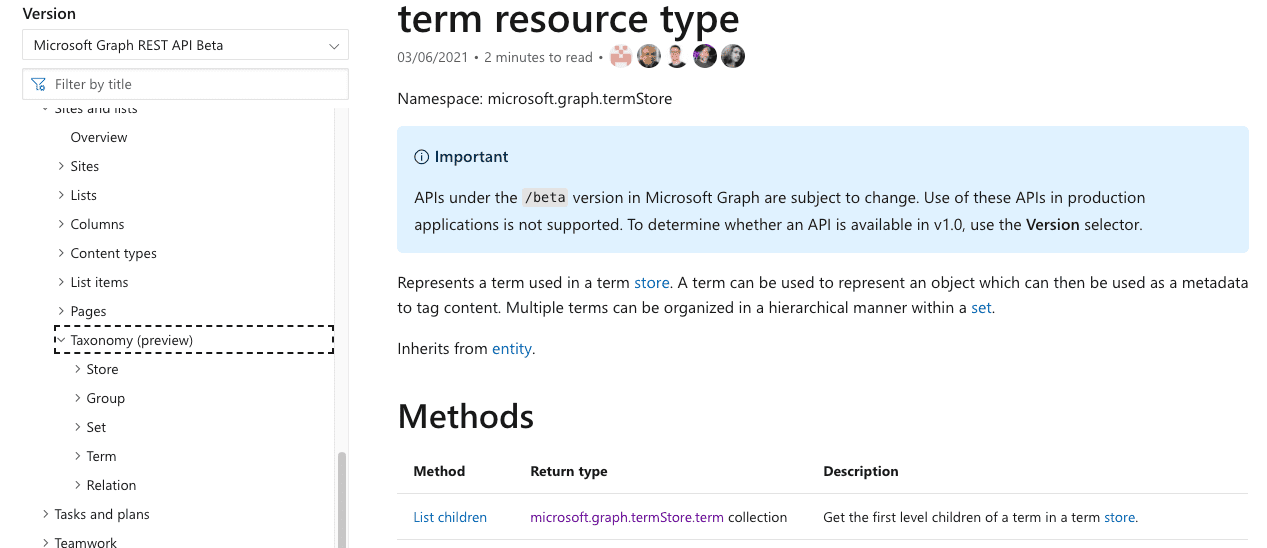Open the set link in description
The image size is (1267, 548).
[981, 308]
